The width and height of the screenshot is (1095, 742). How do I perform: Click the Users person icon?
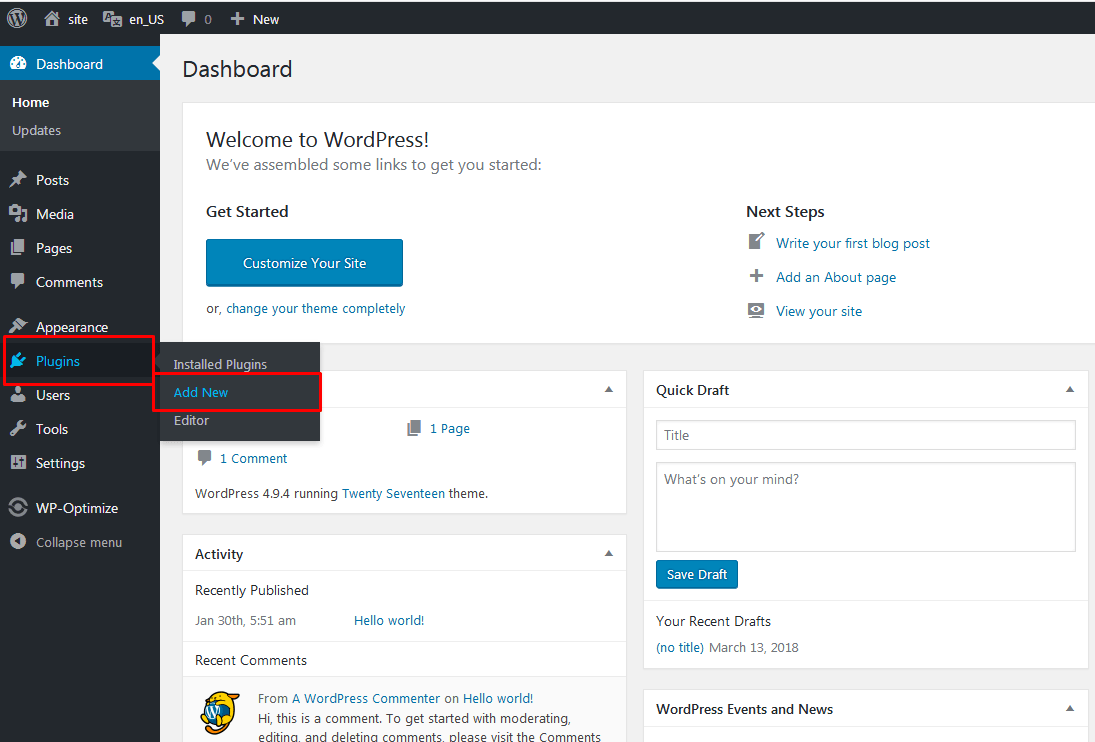coord(18,394)
